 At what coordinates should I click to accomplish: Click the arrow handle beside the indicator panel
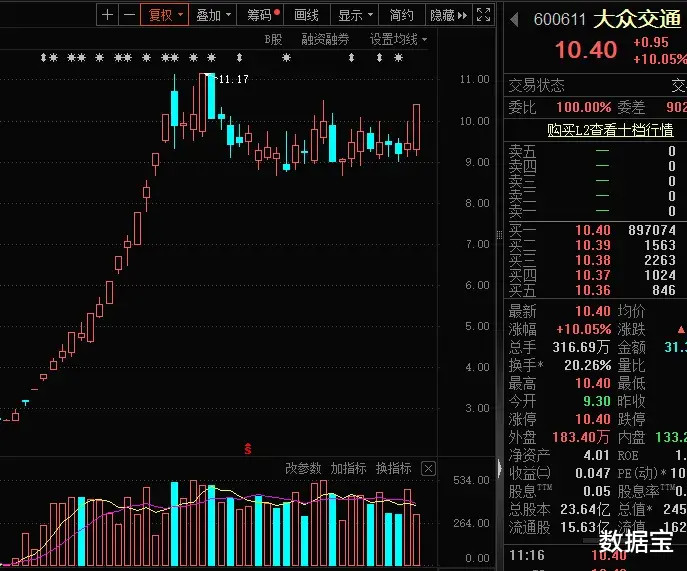(x=499, y=468)
